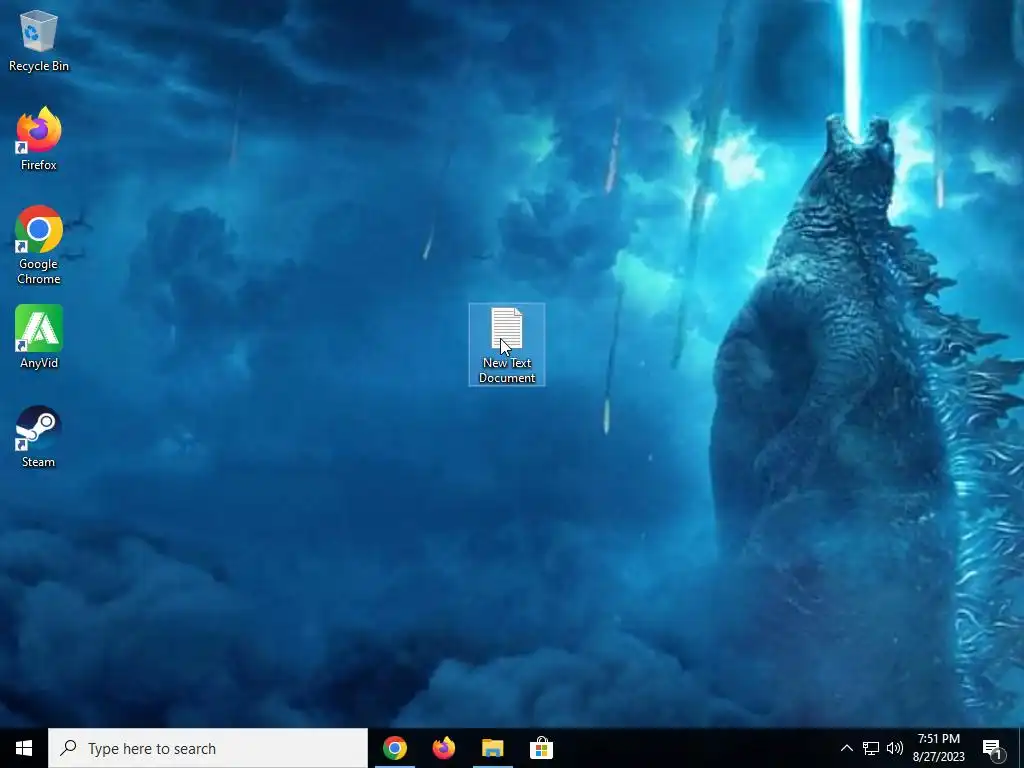The width and height of the screenshot is (1024, 768).
Task: Click the Show Desktop strip at the taskbar's end
Action: click(x=1020, y=748)
